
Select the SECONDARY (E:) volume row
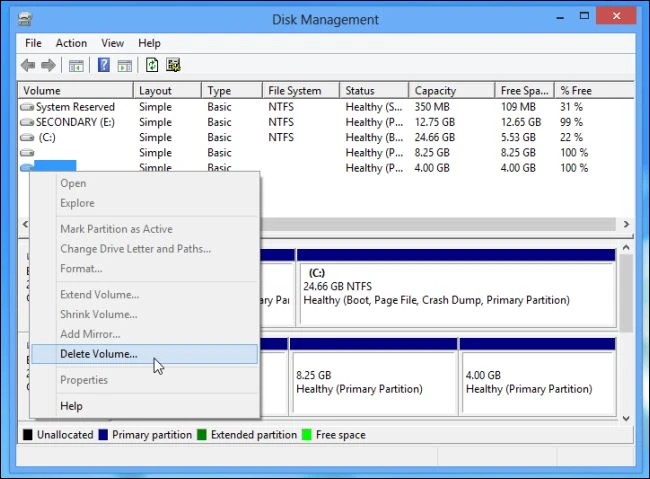(x=75, y=122)
